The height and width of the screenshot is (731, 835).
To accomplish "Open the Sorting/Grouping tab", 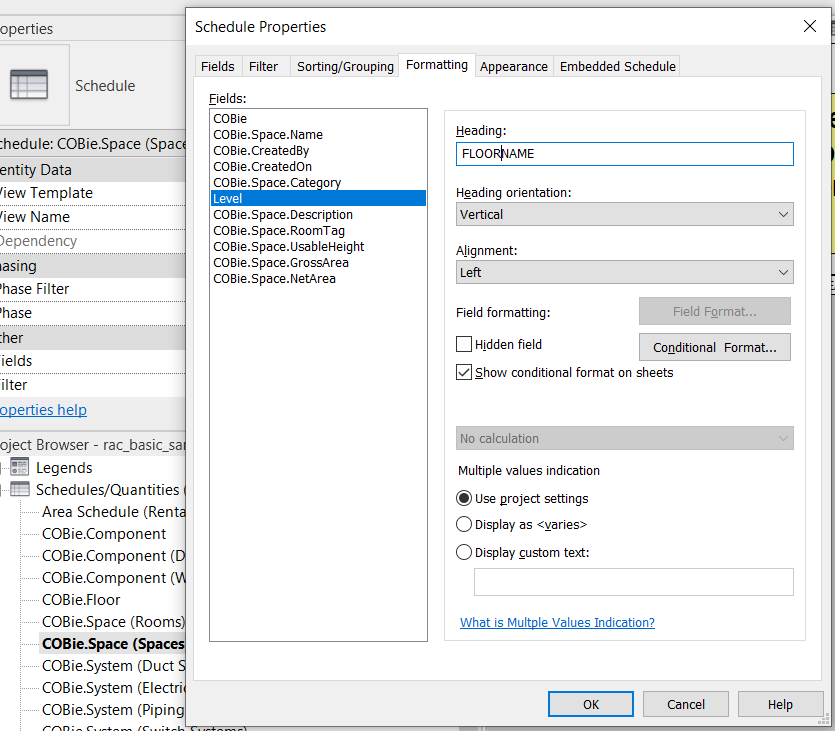I will [x=345, y=66].
